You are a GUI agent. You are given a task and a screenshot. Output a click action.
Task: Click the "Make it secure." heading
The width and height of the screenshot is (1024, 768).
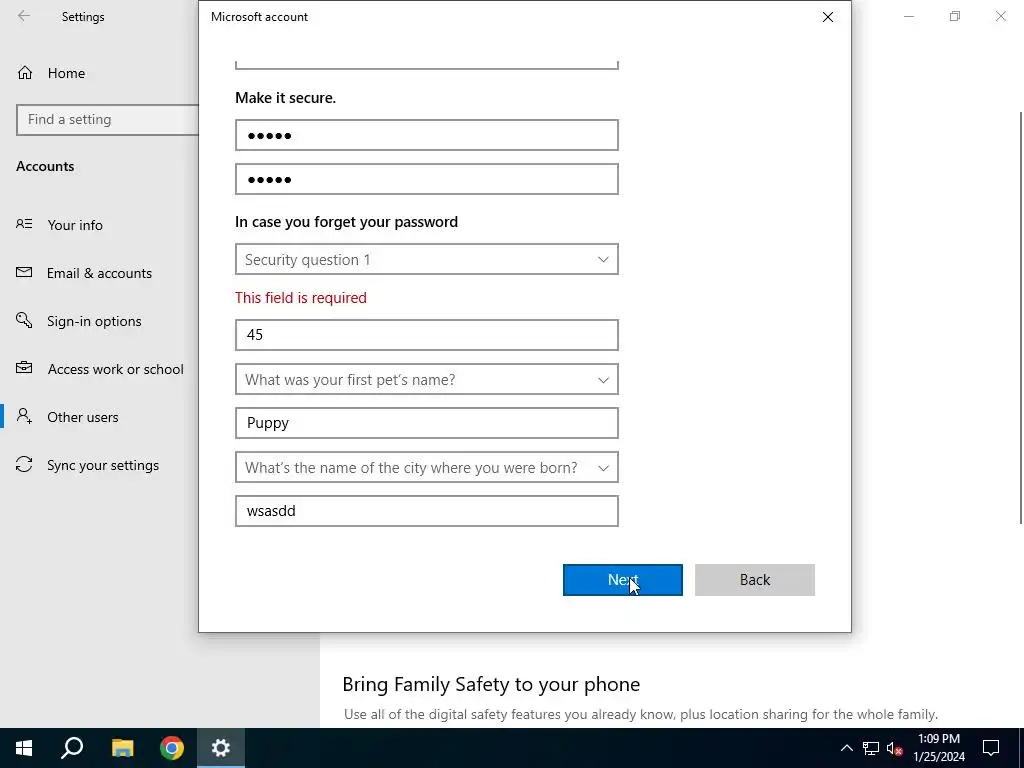pos(285,98)
